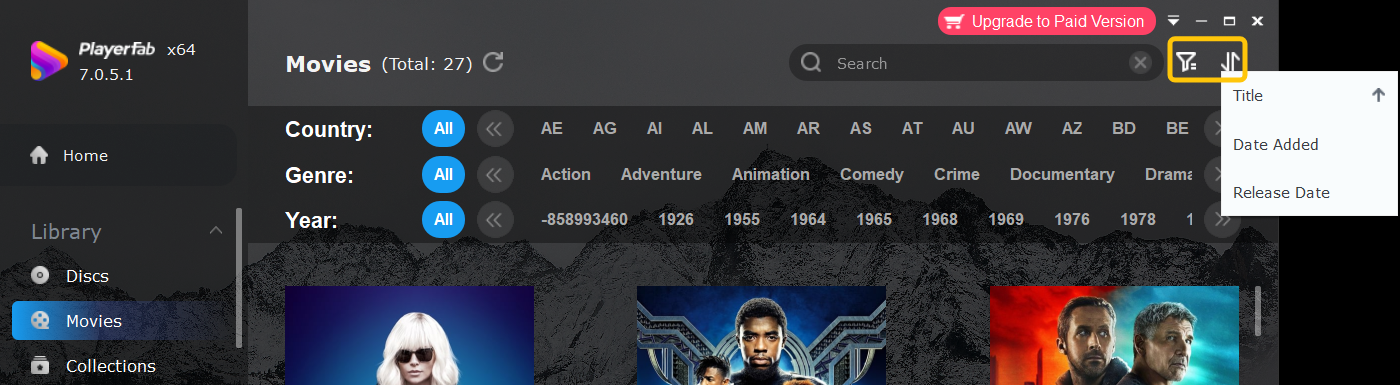
Task: Select All in the Country filter
Action: (443, 128)
